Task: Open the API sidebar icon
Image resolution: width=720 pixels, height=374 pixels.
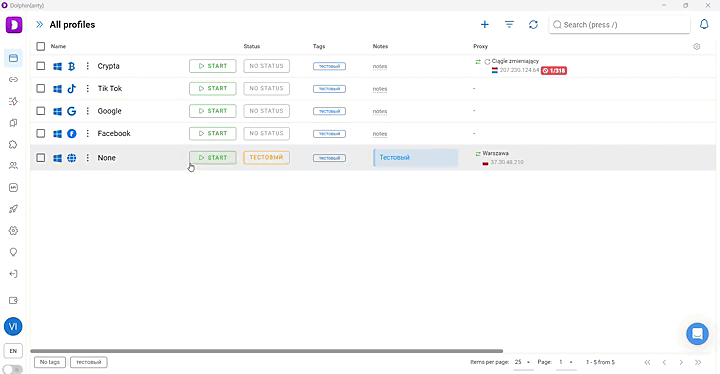Action: (x=13, y=187)
